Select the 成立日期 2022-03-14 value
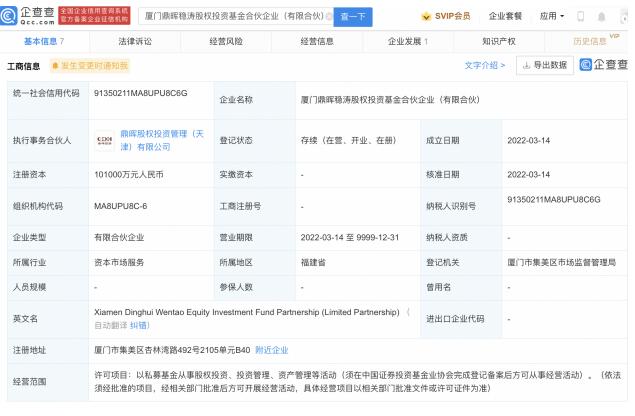The height and width of the screenshot is (416, 635). [x=528, y=141]
